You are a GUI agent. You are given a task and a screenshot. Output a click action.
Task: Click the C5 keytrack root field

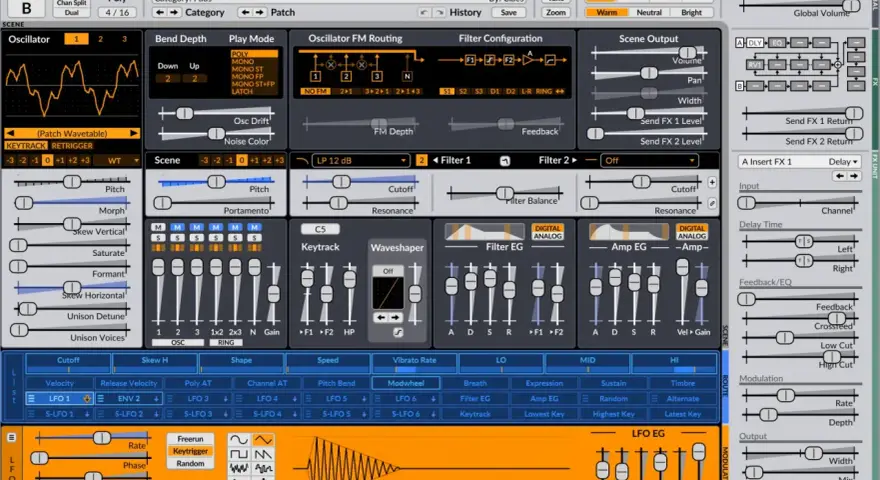[x=320, y=229]
